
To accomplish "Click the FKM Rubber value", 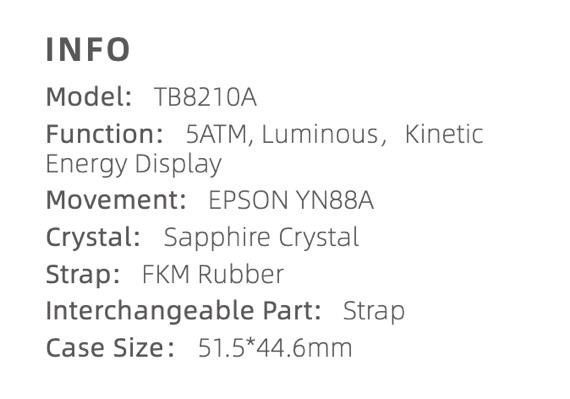I will (x=213, y=274).
